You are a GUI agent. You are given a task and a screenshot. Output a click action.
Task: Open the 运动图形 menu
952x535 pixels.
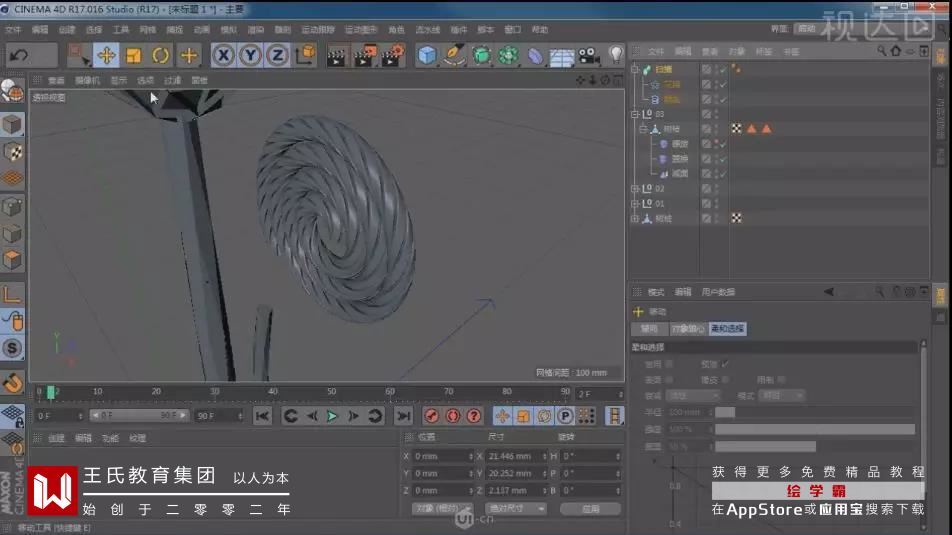(x=361, y=29)
